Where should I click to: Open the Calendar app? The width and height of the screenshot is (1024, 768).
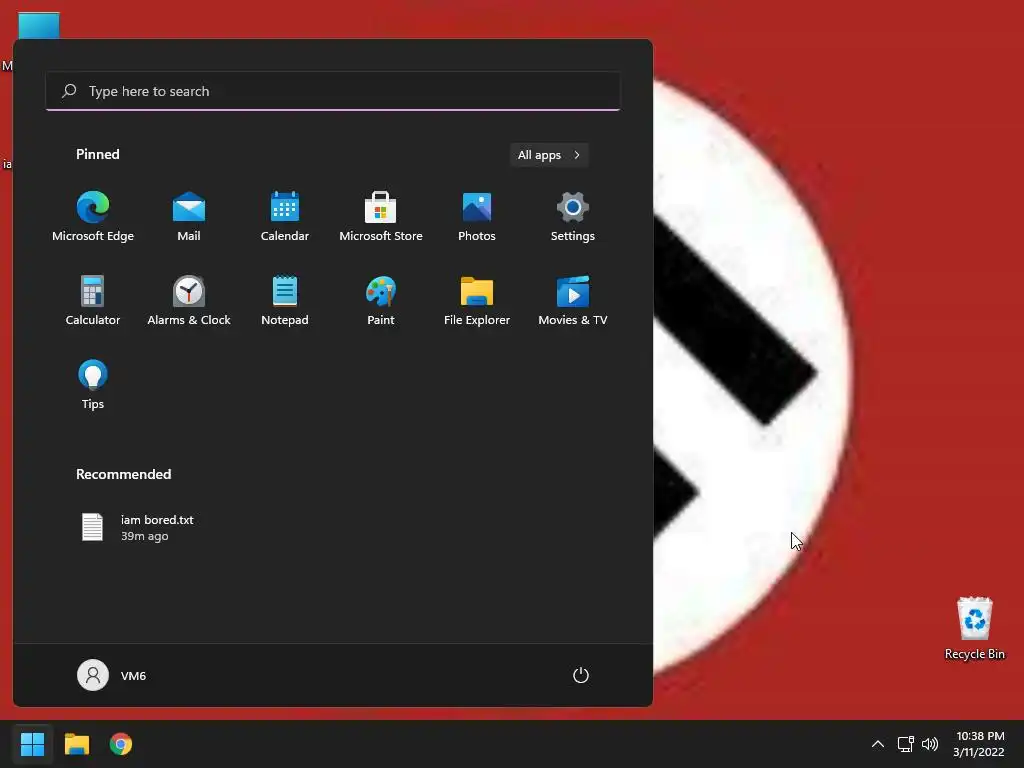pos(285,217)
